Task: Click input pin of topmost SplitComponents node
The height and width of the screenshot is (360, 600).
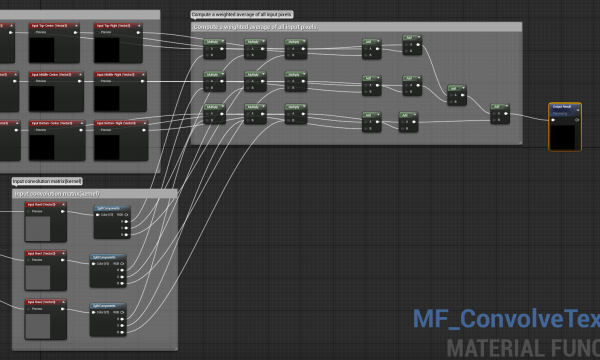Action: (x=98, y=215)
